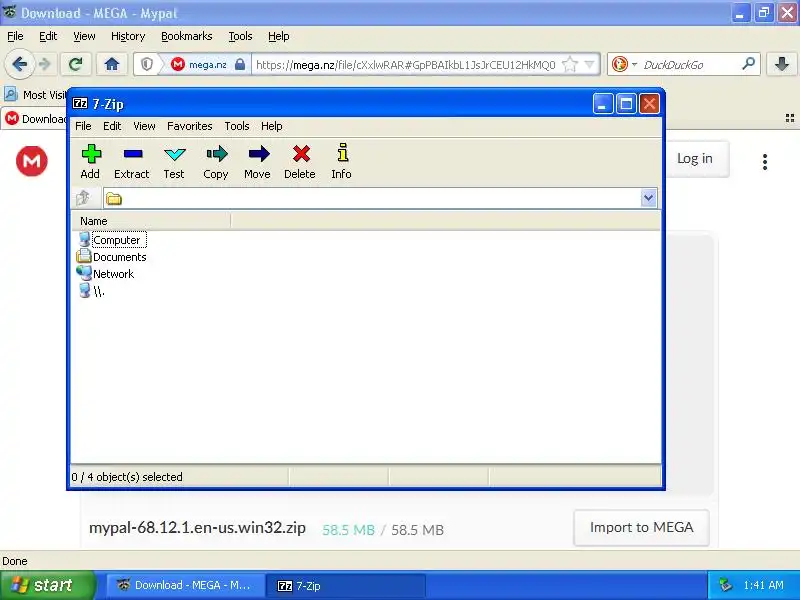This screenshot has width=800, height=600.
Task: Open Mypal browser Tools menu
Action: point(240,36)
